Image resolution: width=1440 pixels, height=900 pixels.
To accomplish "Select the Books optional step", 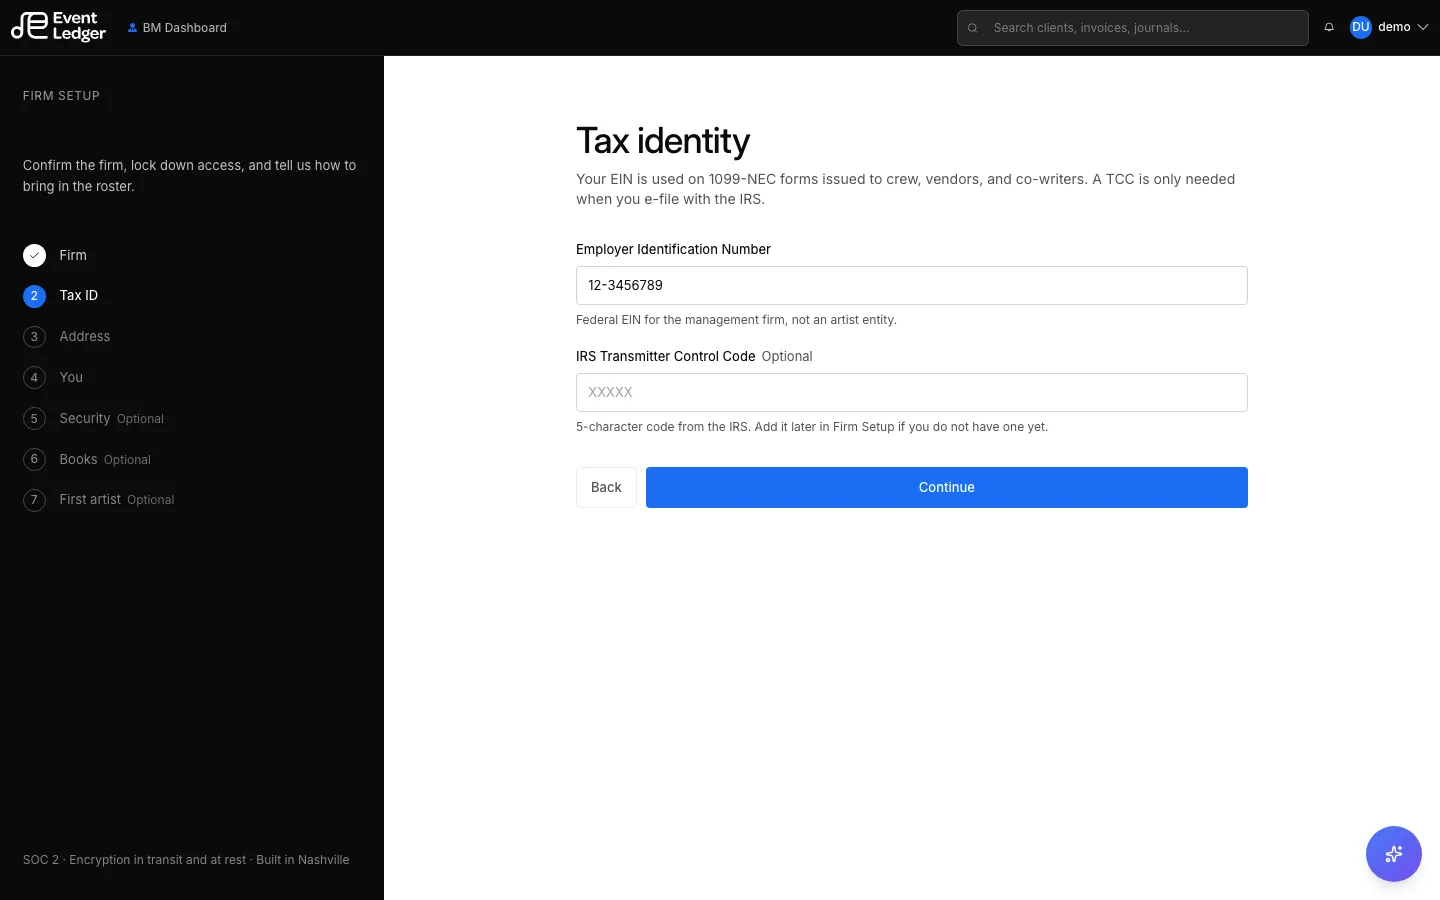I will (105, 460).
